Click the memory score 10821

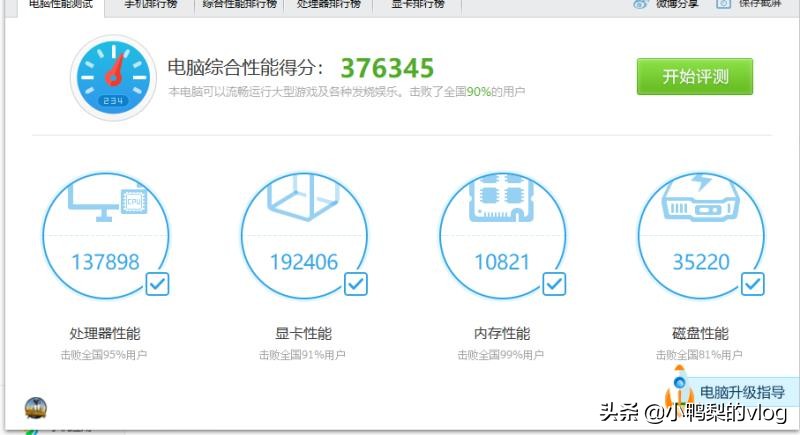pyautogui.click(x=502, y=262)
